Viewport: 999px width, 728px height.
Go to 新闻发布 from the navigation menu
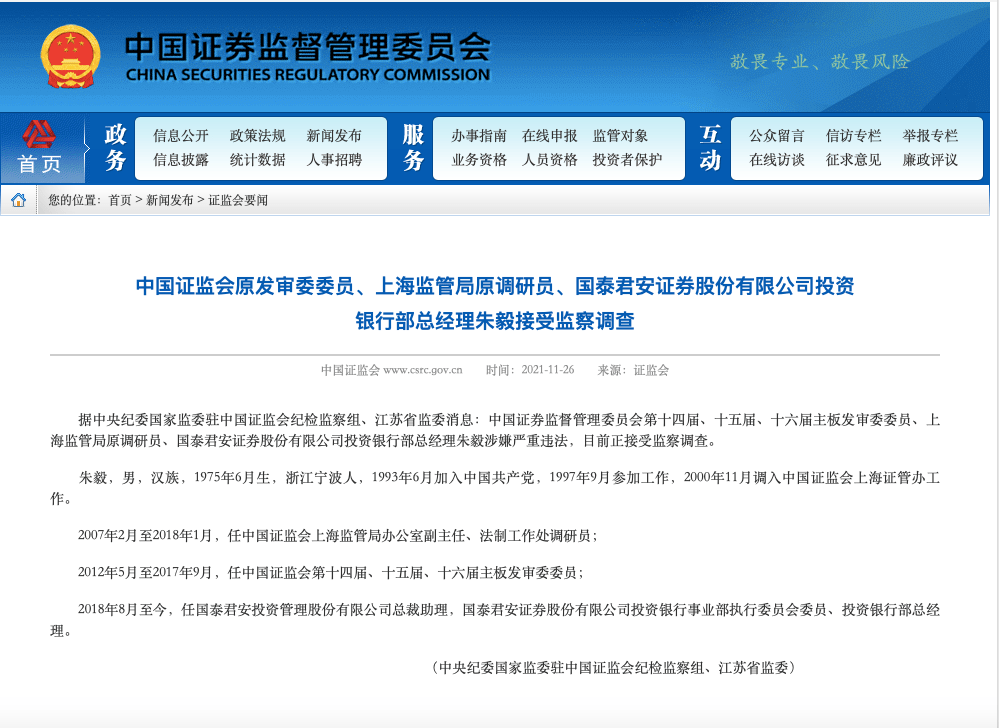(331, 137)
